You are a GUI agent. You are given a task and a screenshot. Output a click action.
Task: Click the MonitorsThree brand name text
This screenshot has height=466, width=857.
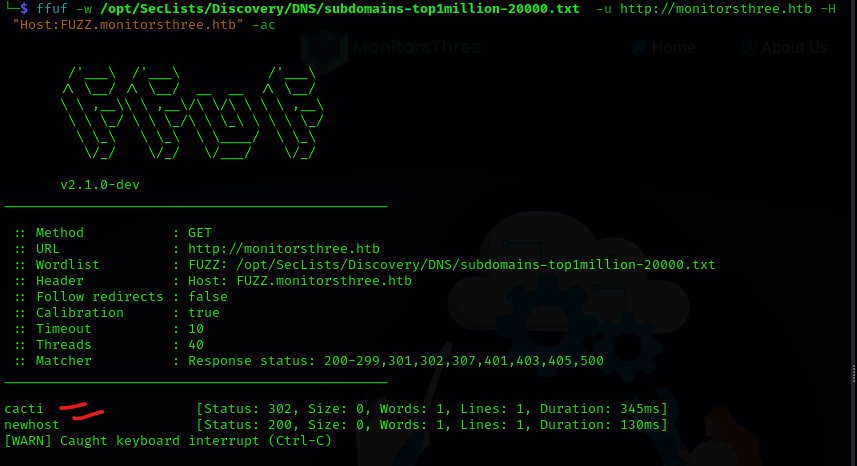(x=417, y=46)
